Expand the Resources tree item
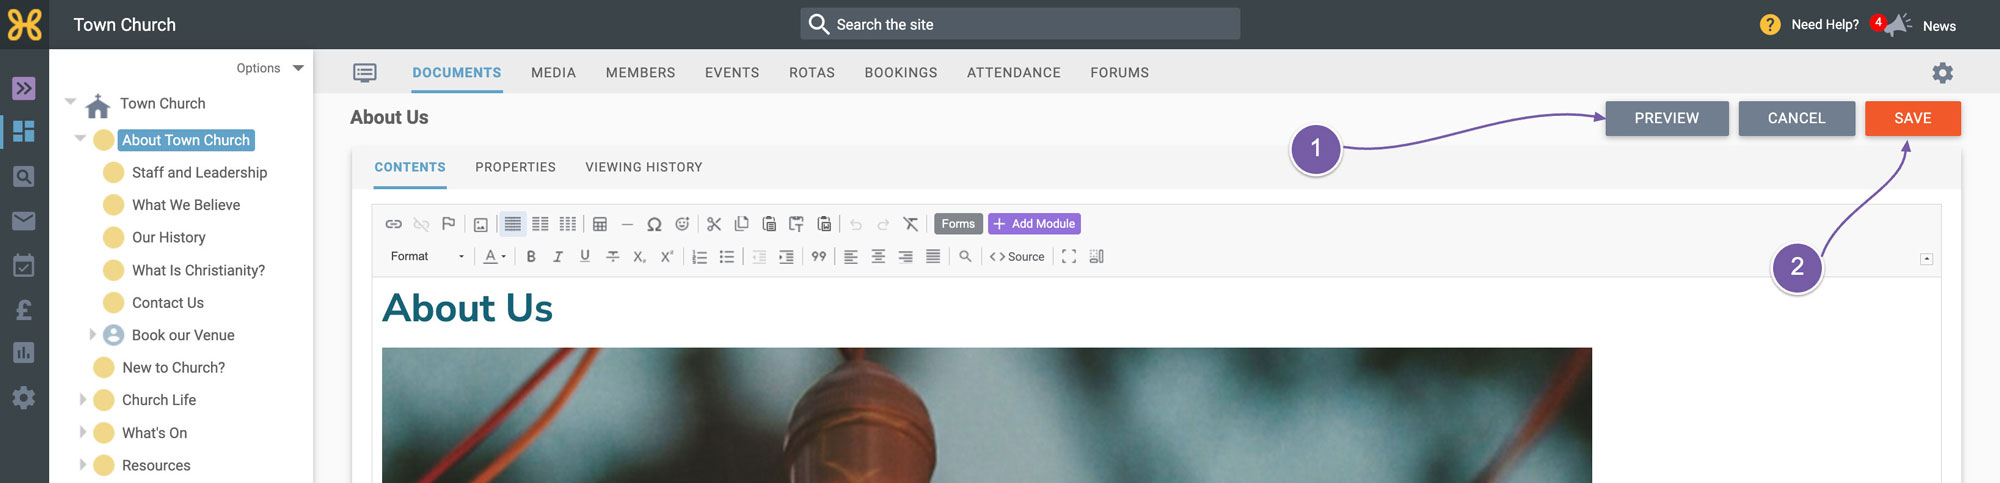Viewport: 2000px width, 483px height. pos(82,465)
